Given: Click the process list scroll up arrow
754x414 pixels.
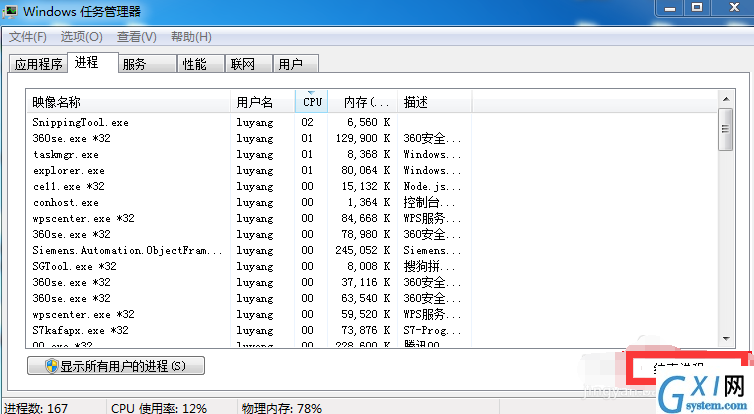Looking at the screenshot, I should pyautogui.click(x=726, y=99).
